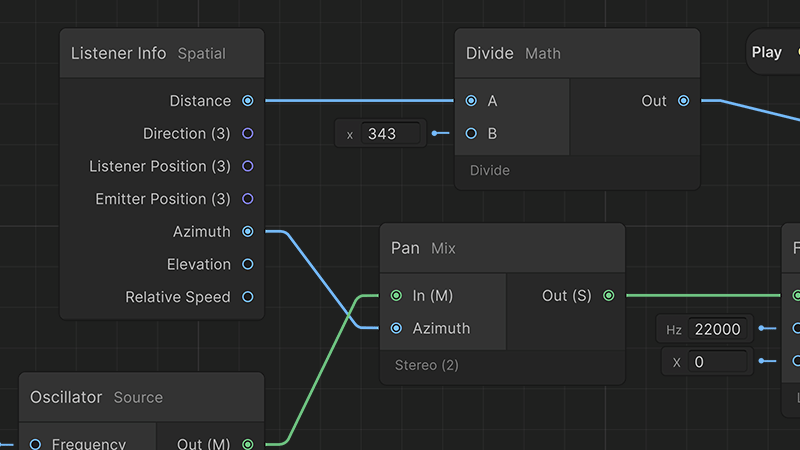Edit the X value field showing 0

coord(717,362)
